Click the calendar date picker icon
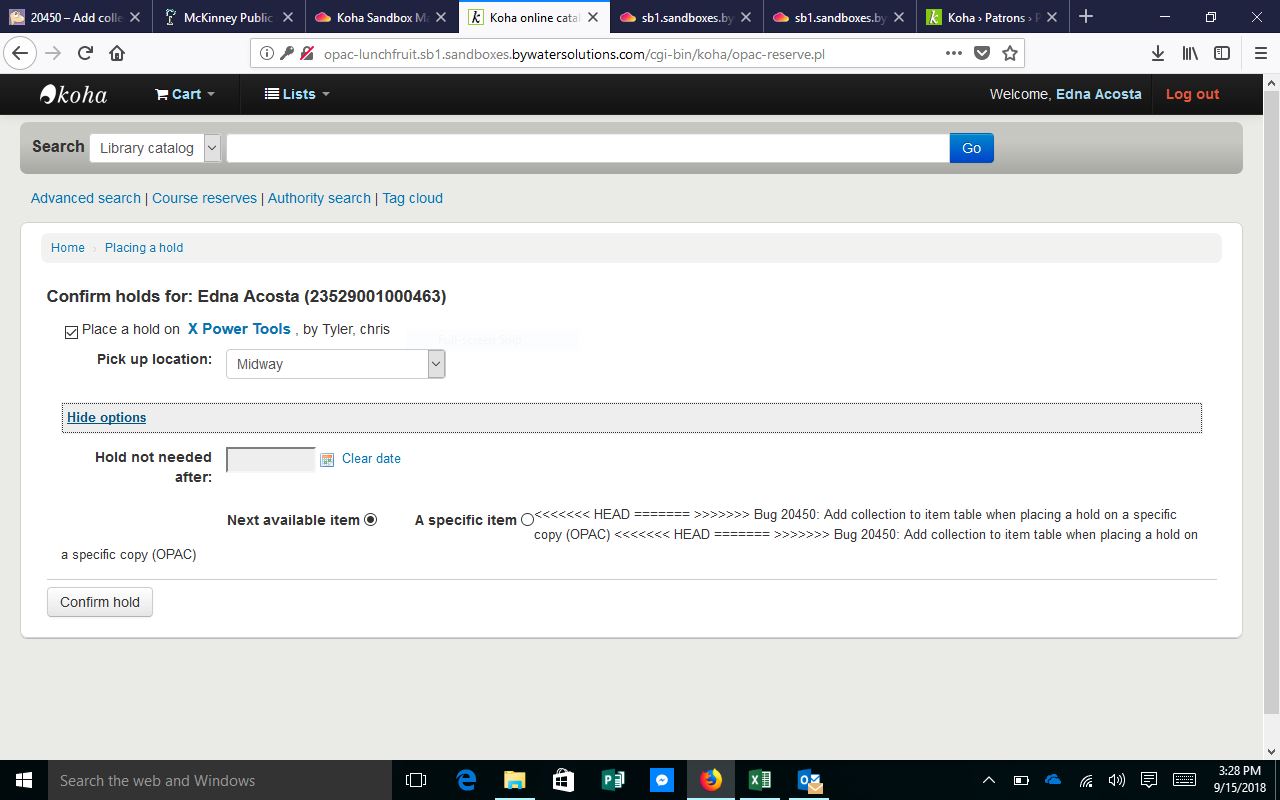Image resolution: width=1280 pixels, height=800 pixels. (327, 459)
